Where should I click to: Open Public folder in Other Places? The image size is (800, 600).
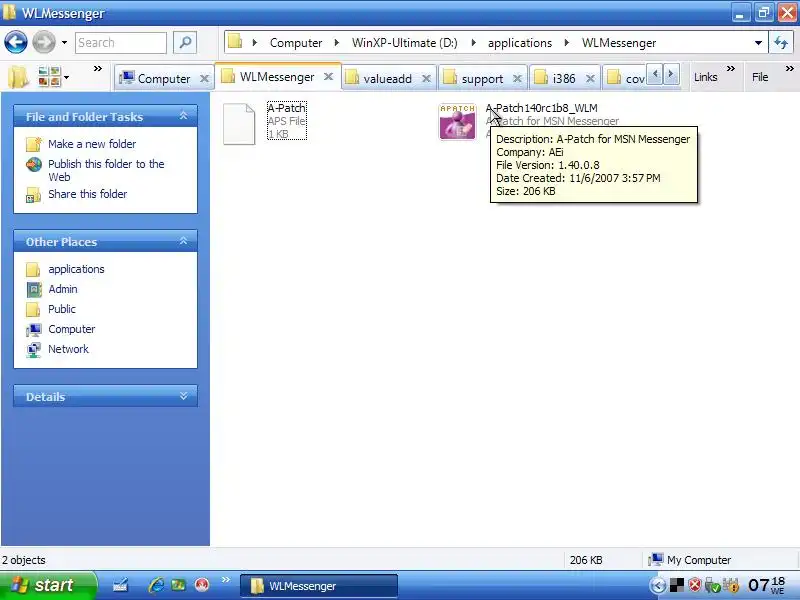pos(62,309)
